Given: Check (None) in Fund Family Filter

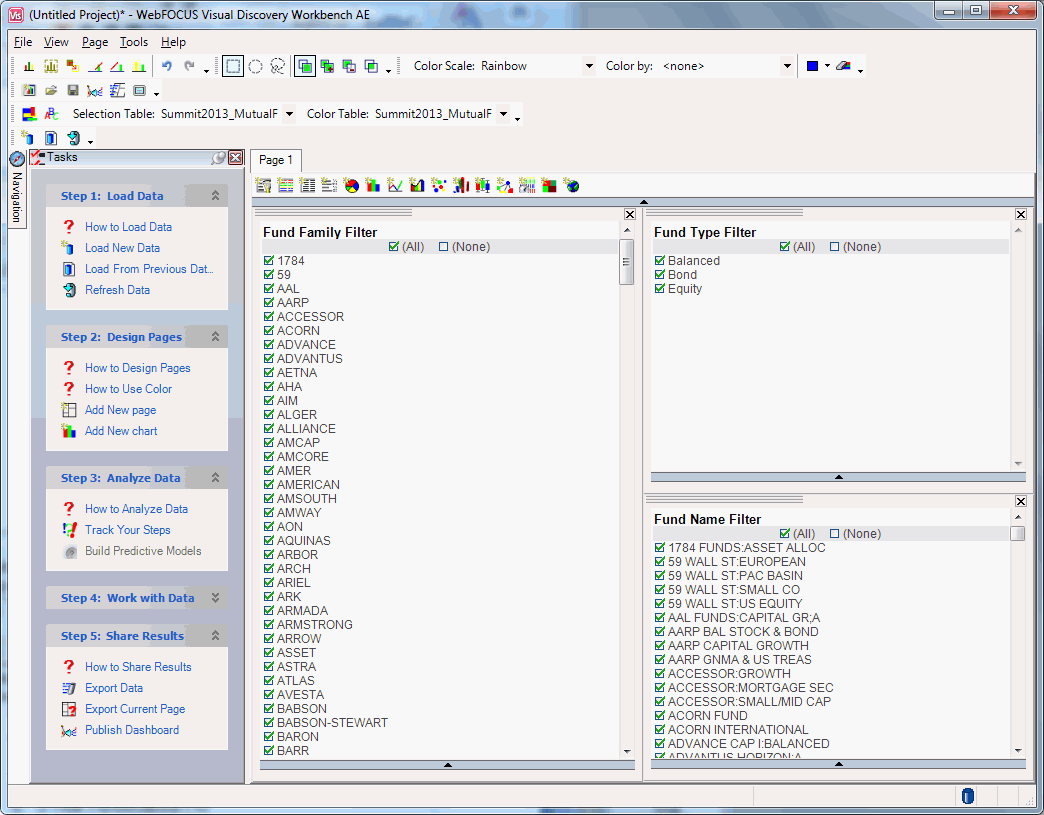Looking at the screenshot, I should click(x=444, y=247).
